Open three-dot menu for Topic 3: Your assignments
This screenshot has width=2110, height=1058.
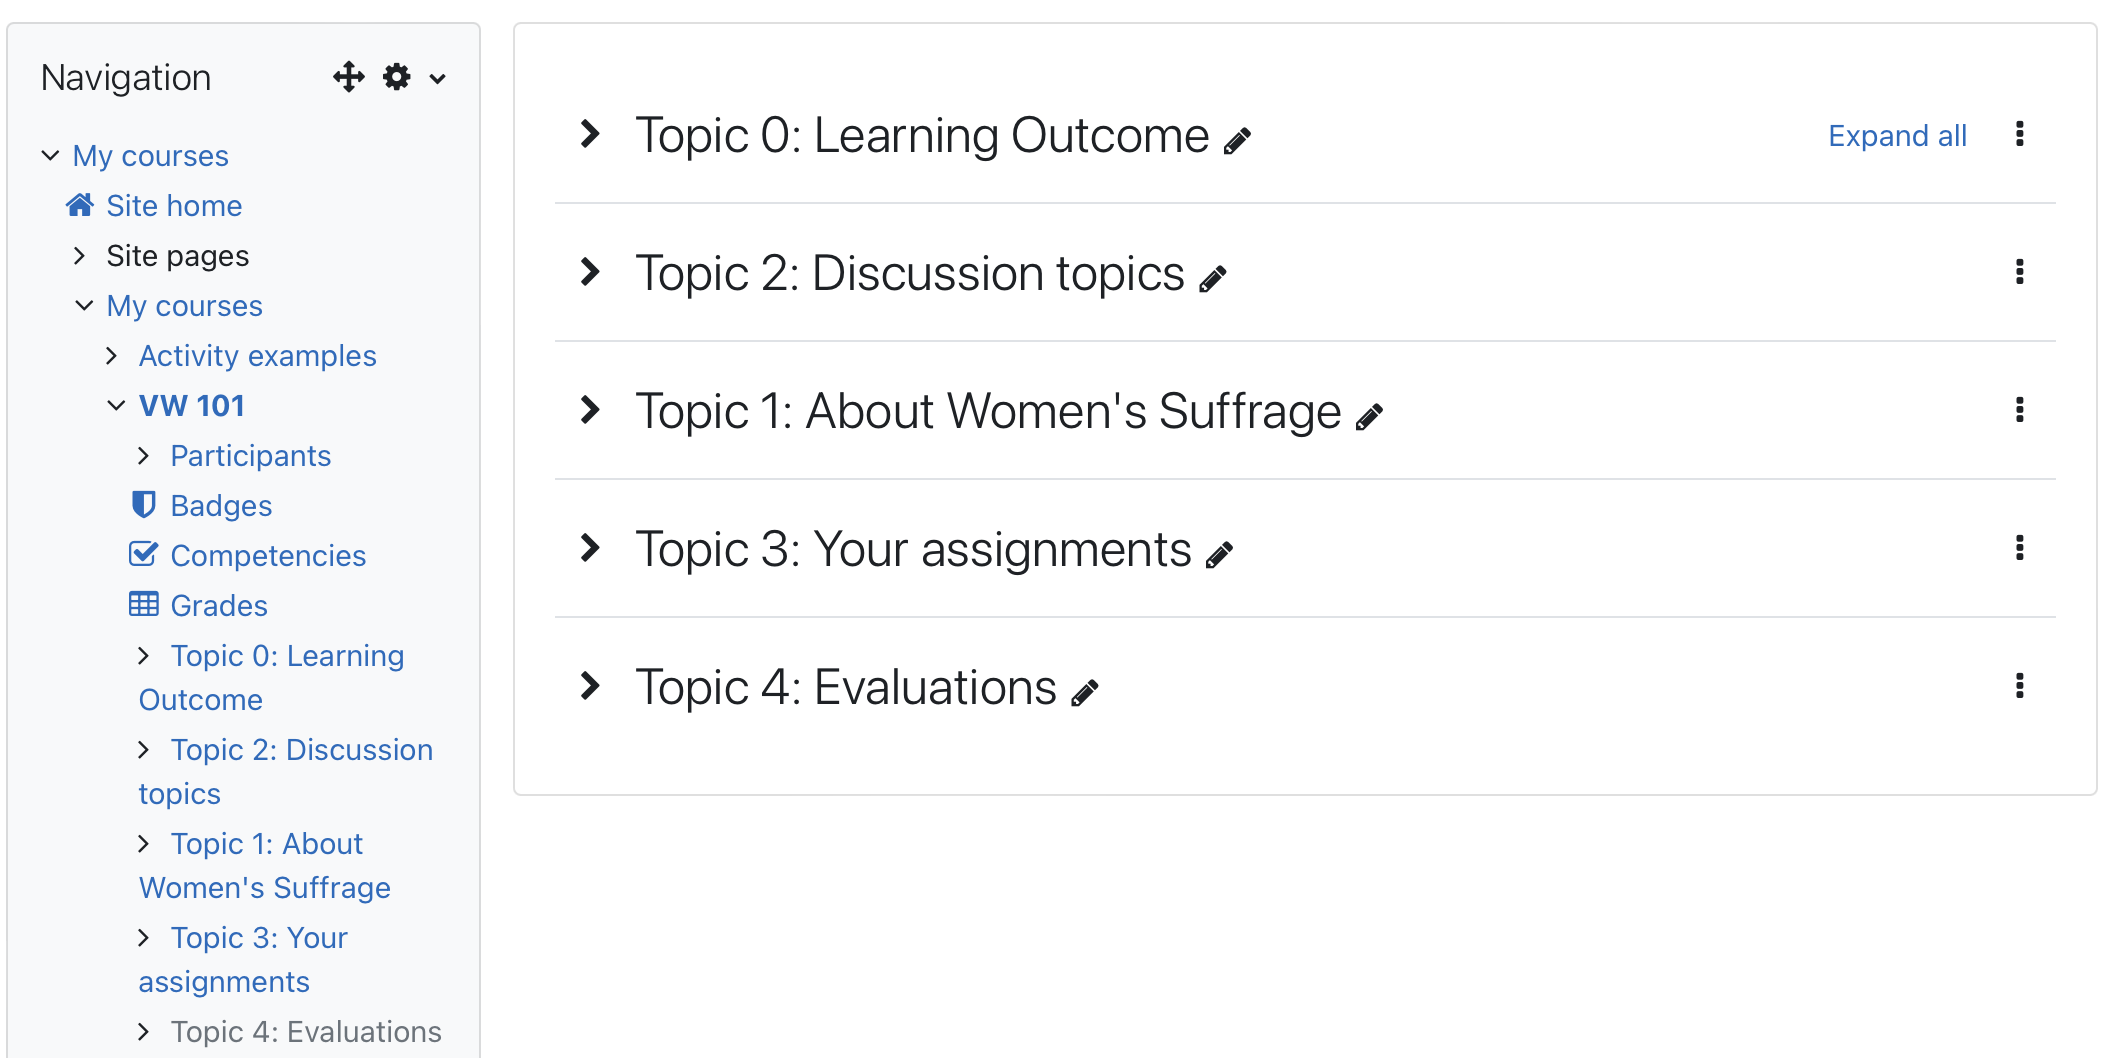2020,548
